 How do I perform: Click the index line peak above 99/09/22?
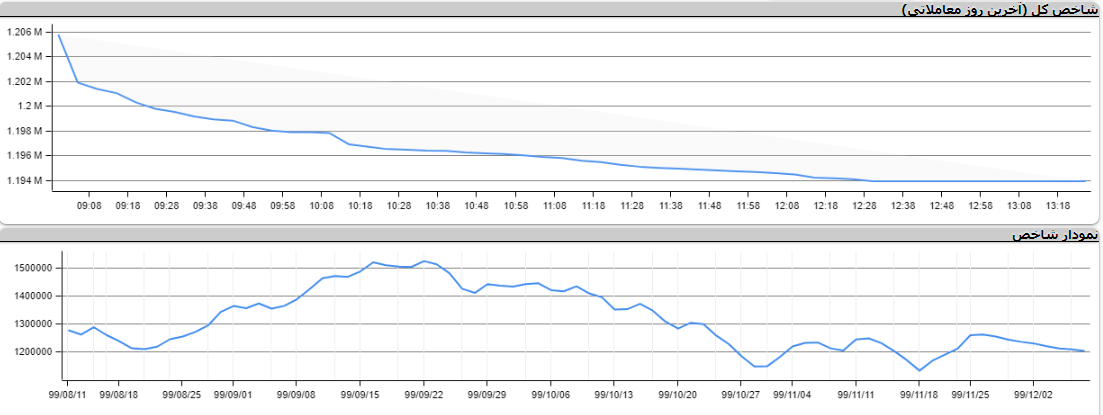click(424, 261)
